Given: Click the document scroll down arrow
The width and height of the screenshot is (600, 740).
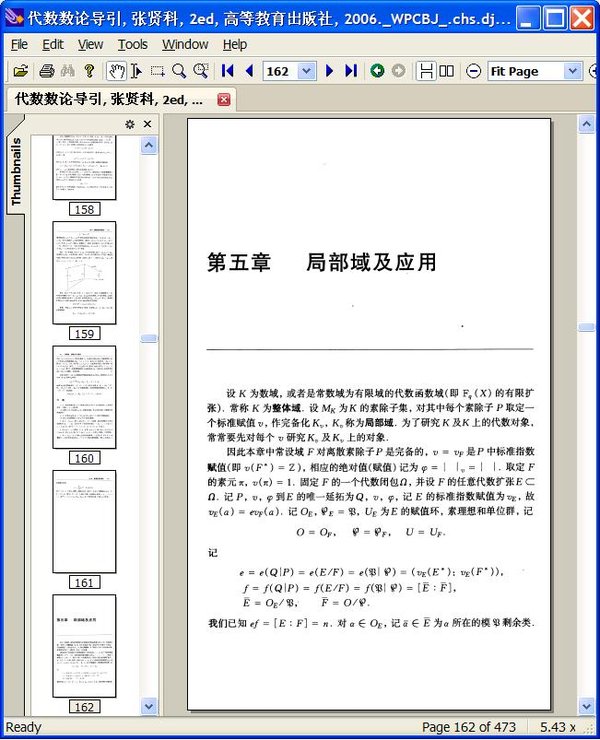Looking at the screenshot, I should [x=586, y=706].
